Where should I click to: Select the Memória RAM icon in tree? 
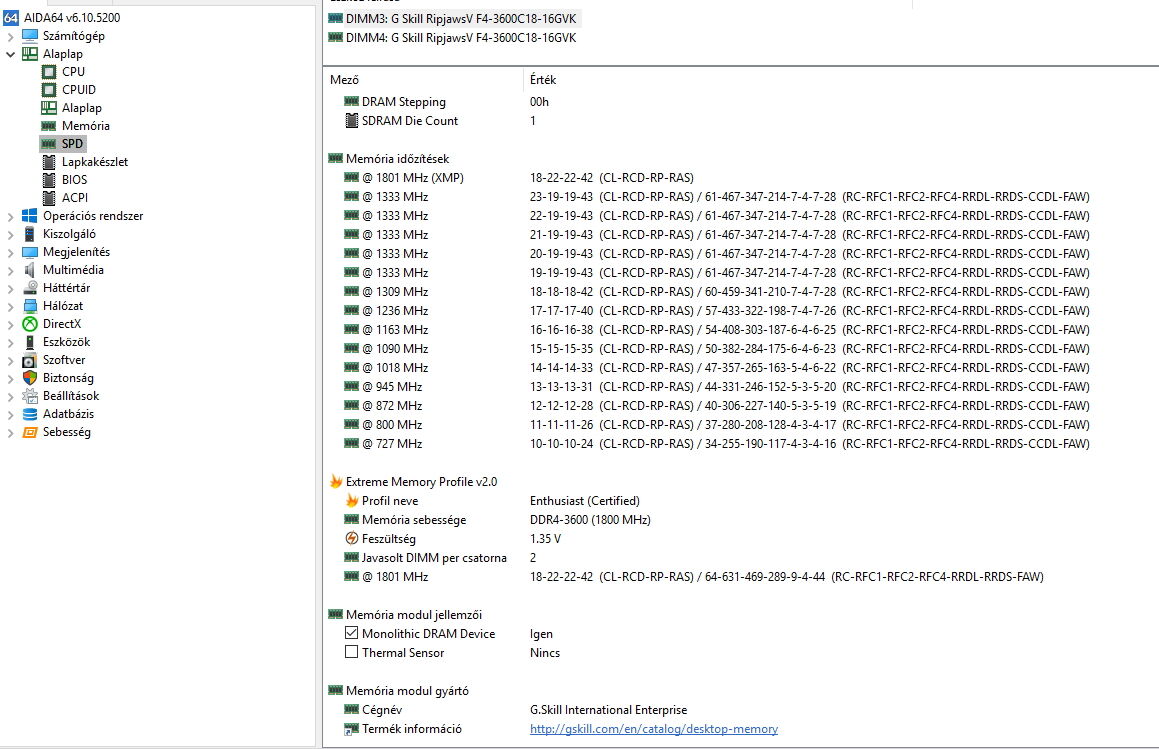click(49, 126)
